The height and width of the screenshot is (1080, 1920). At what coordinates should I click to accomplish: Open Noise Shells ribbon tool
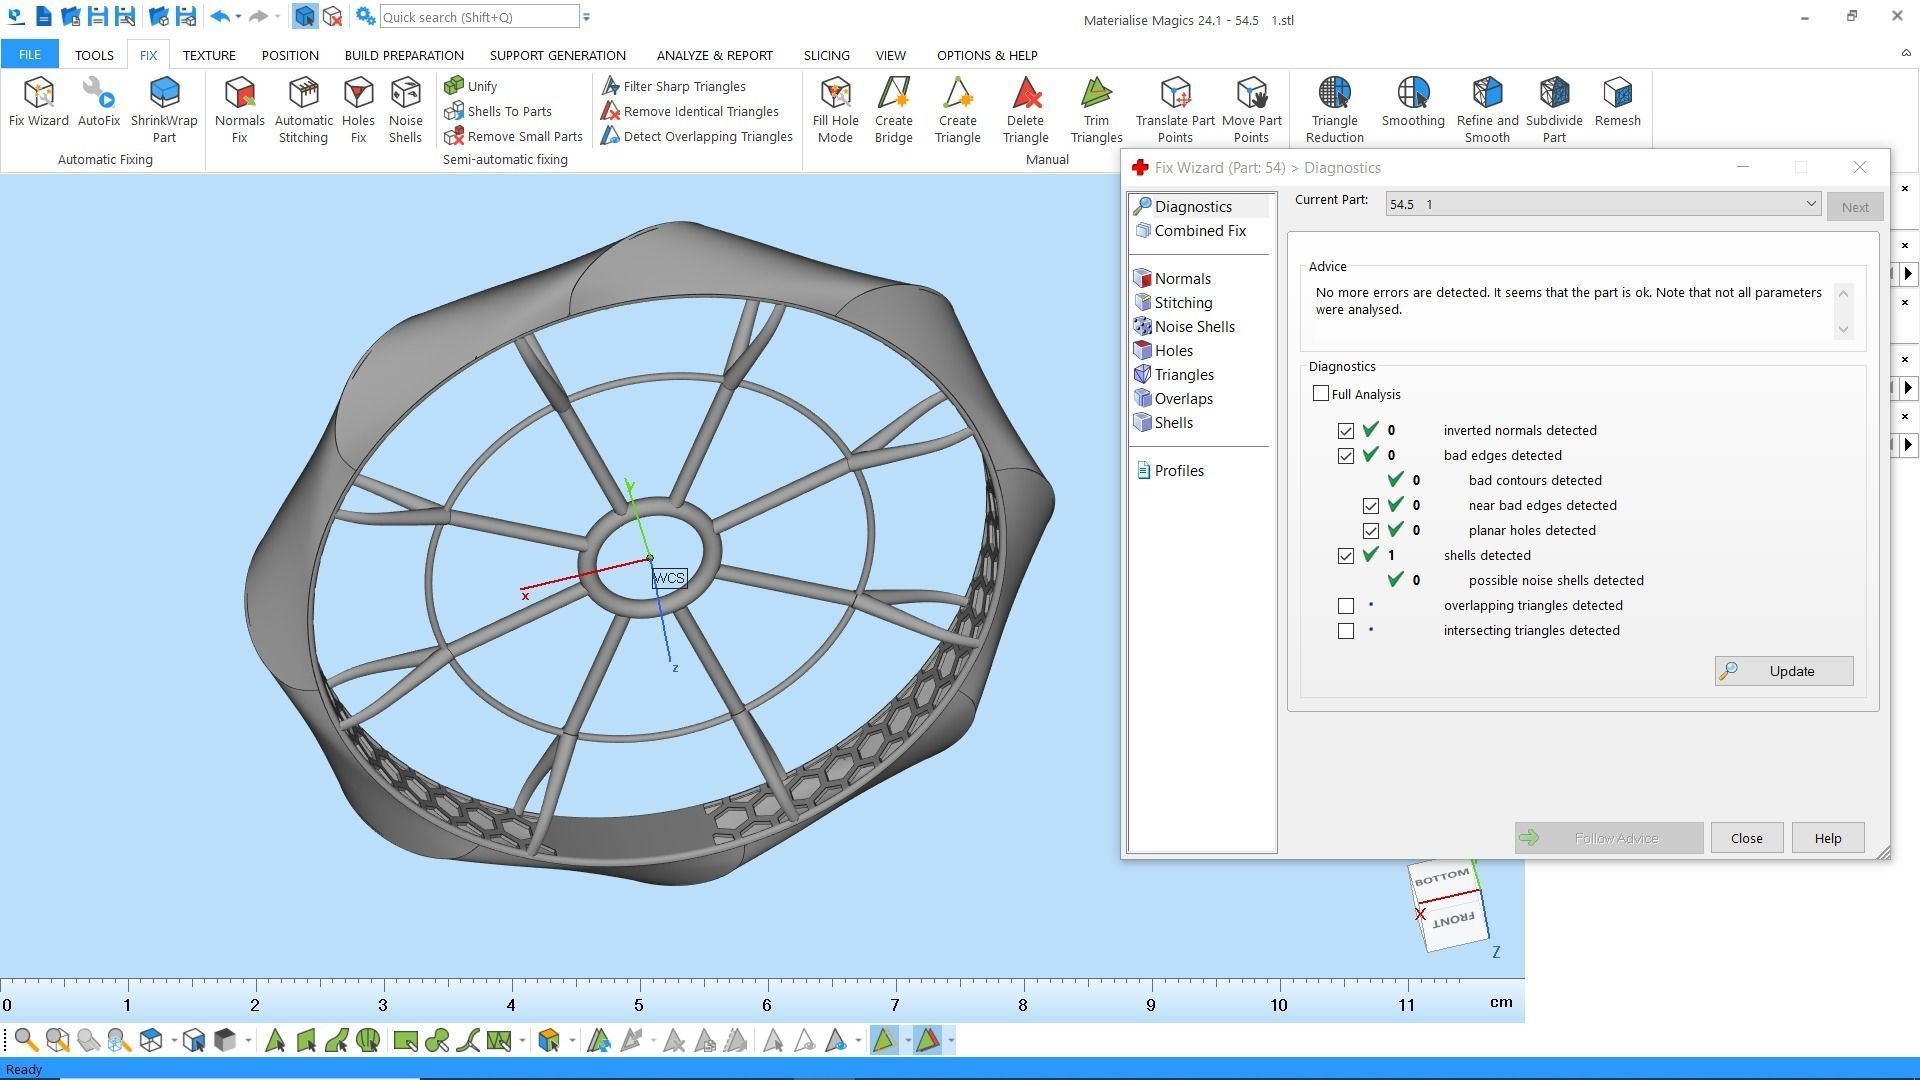[405, 110]
